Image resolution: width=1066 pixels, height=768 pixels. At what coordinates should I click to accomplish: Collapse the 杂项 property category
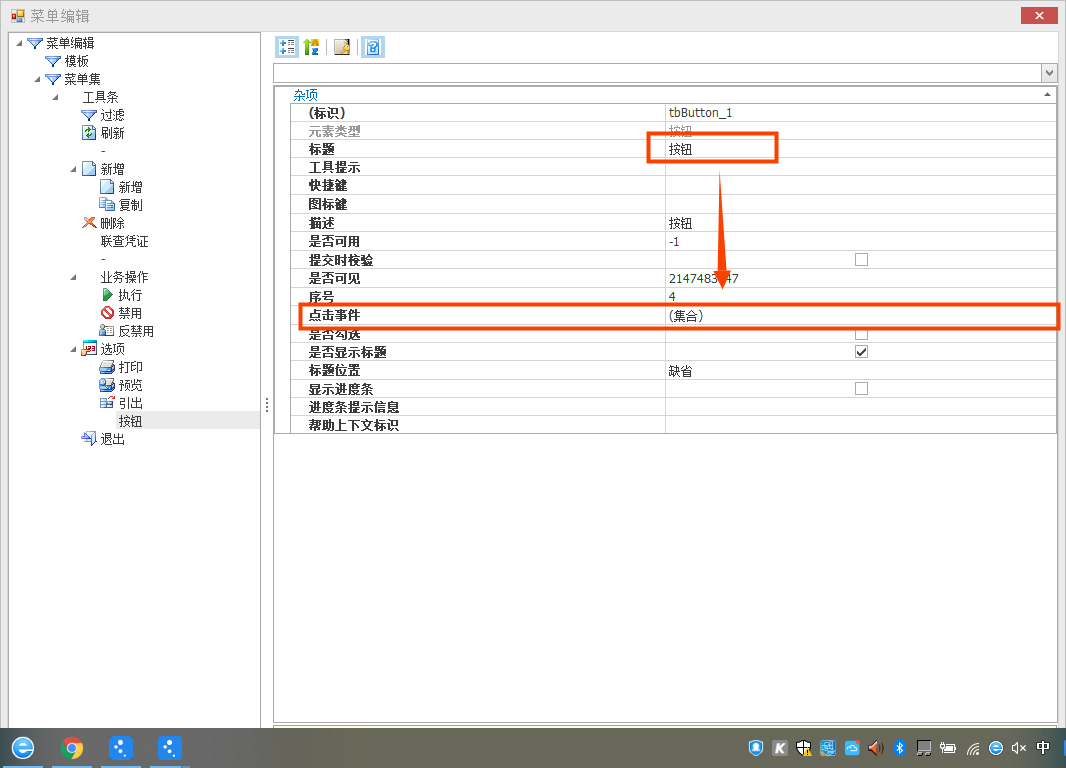point(1047,94)
